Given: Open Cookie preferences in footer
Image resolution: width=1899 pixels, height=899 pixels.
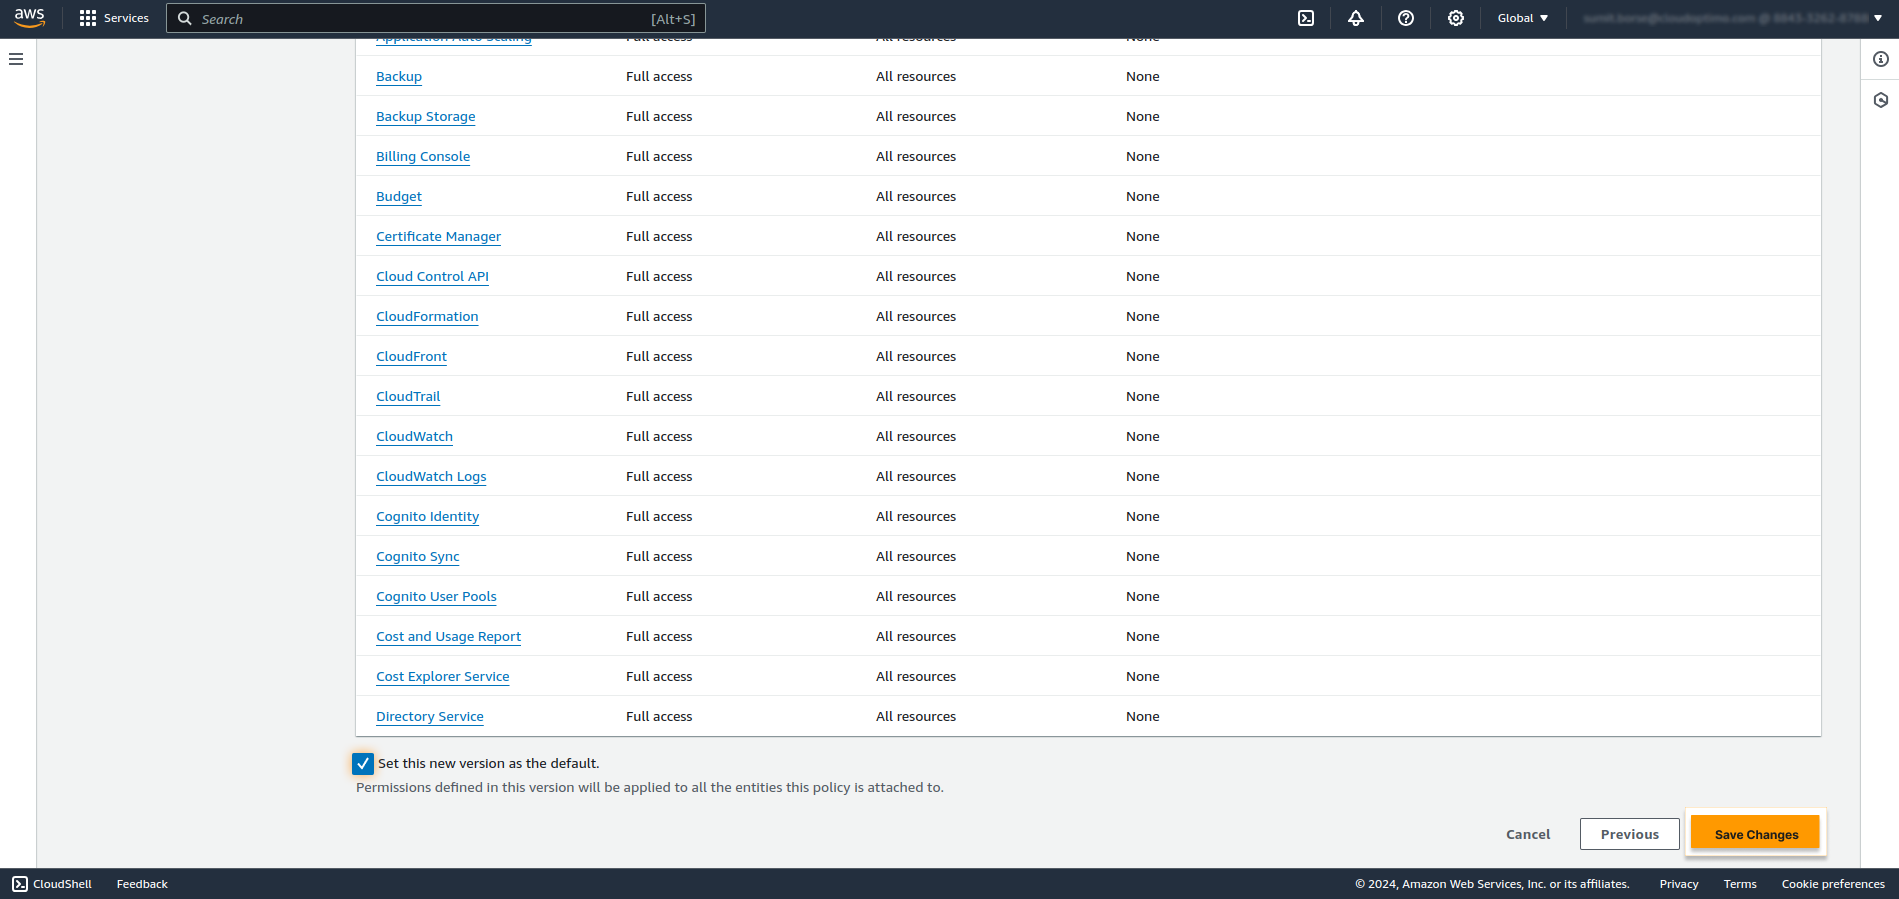Looking at the screenshot, I should (1833, 884).
